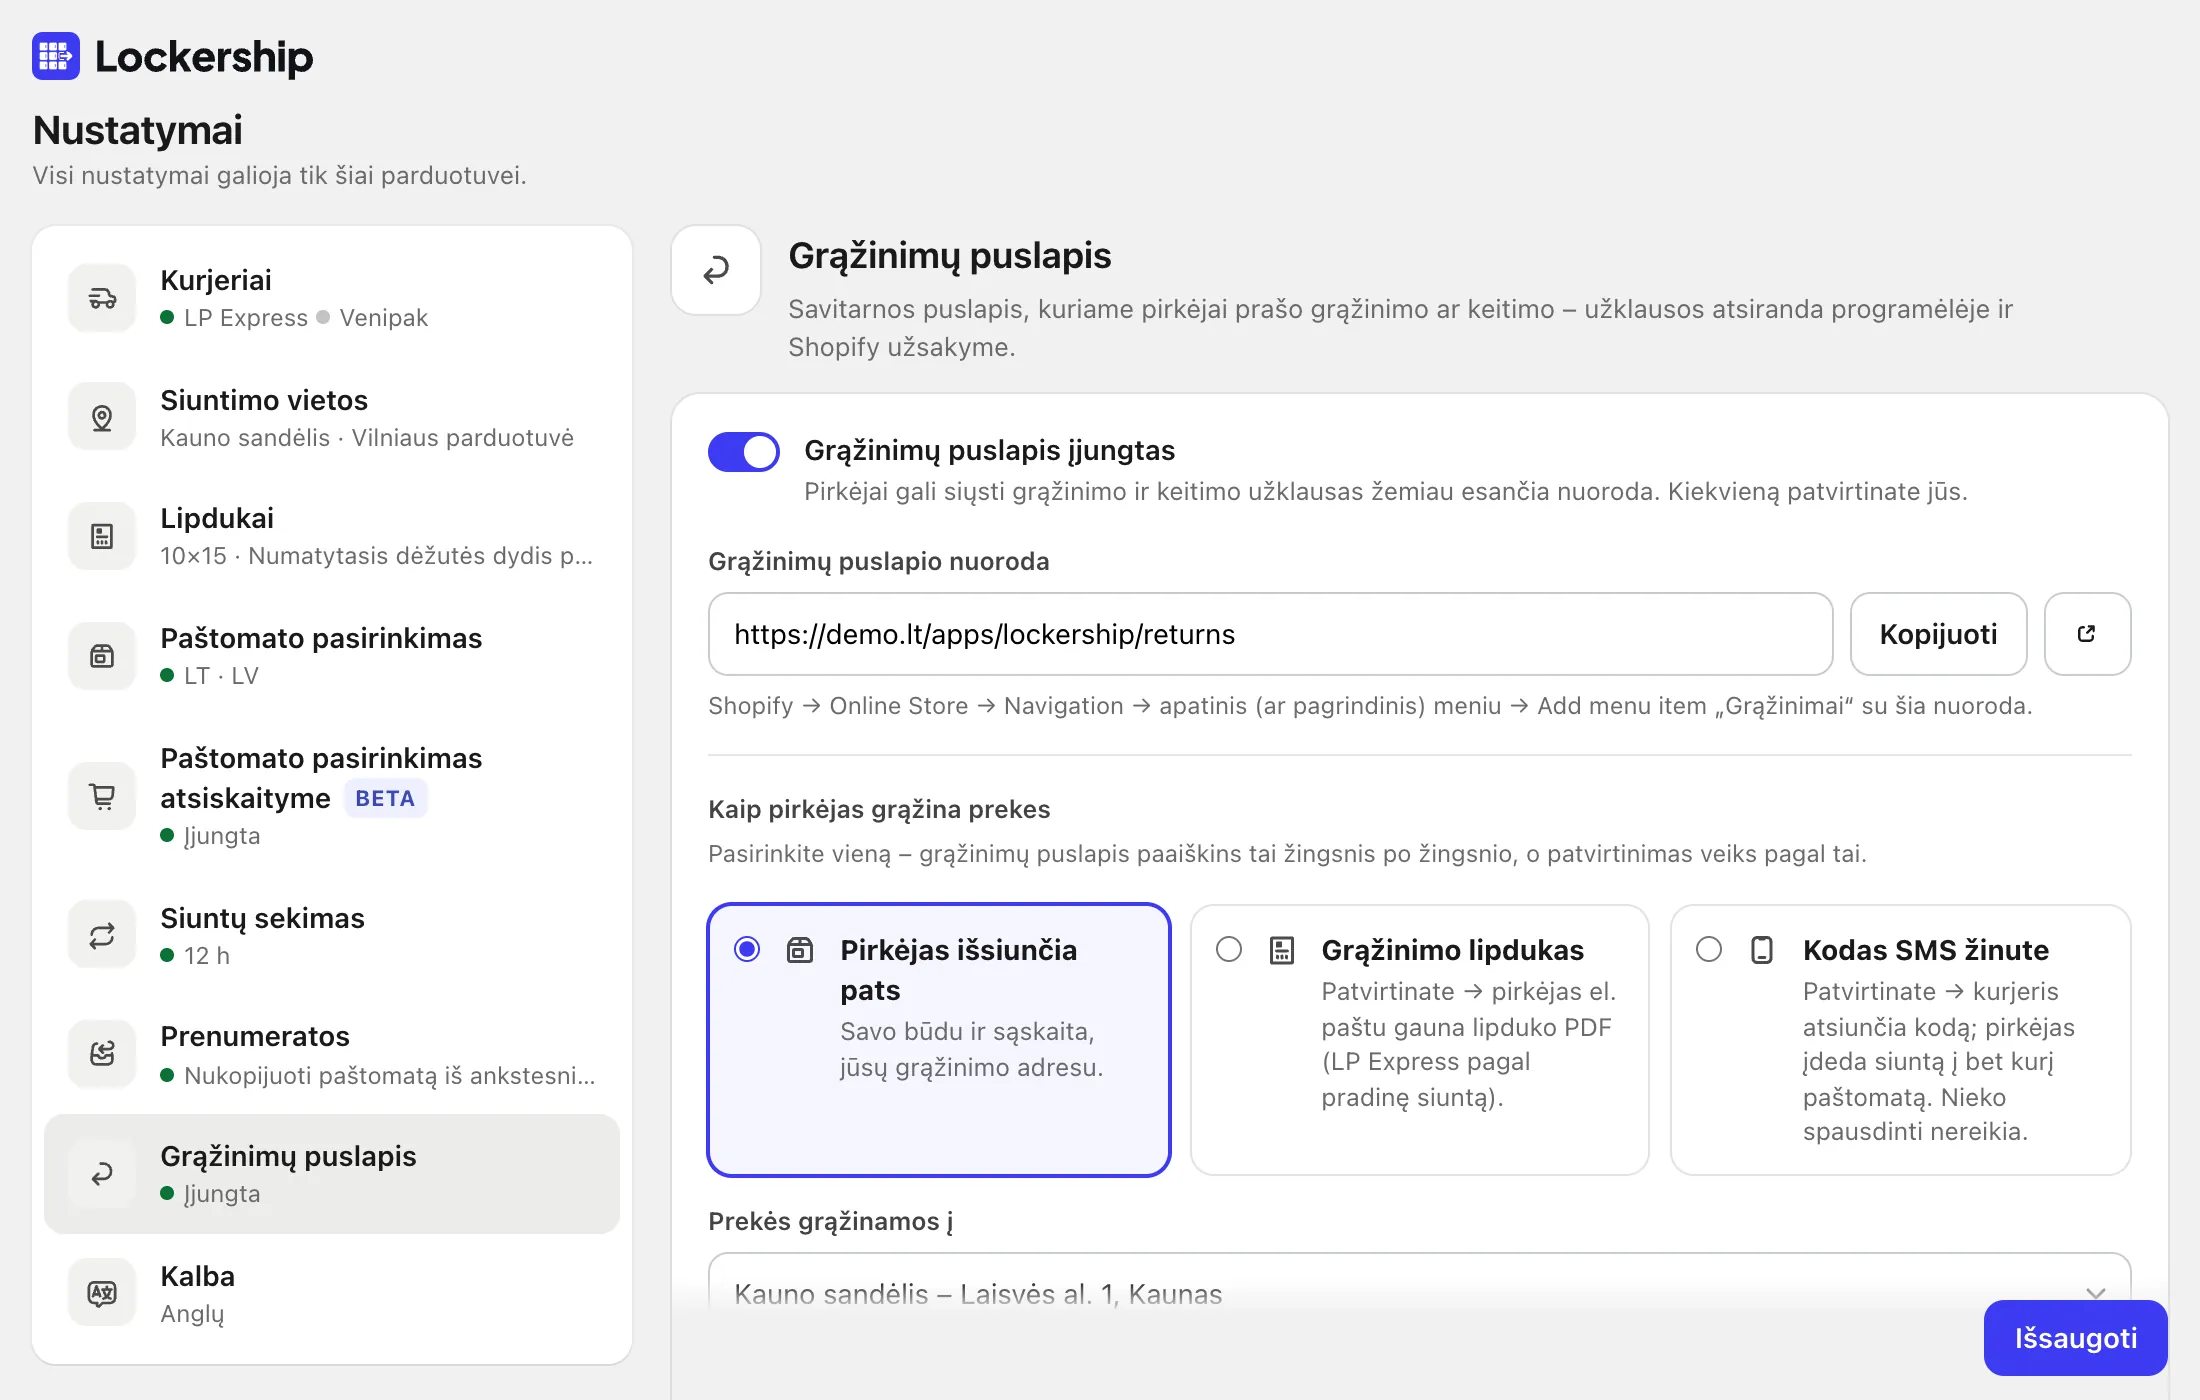
Task: Click the Kalba language icon
Action: [x=102, y=1293]
